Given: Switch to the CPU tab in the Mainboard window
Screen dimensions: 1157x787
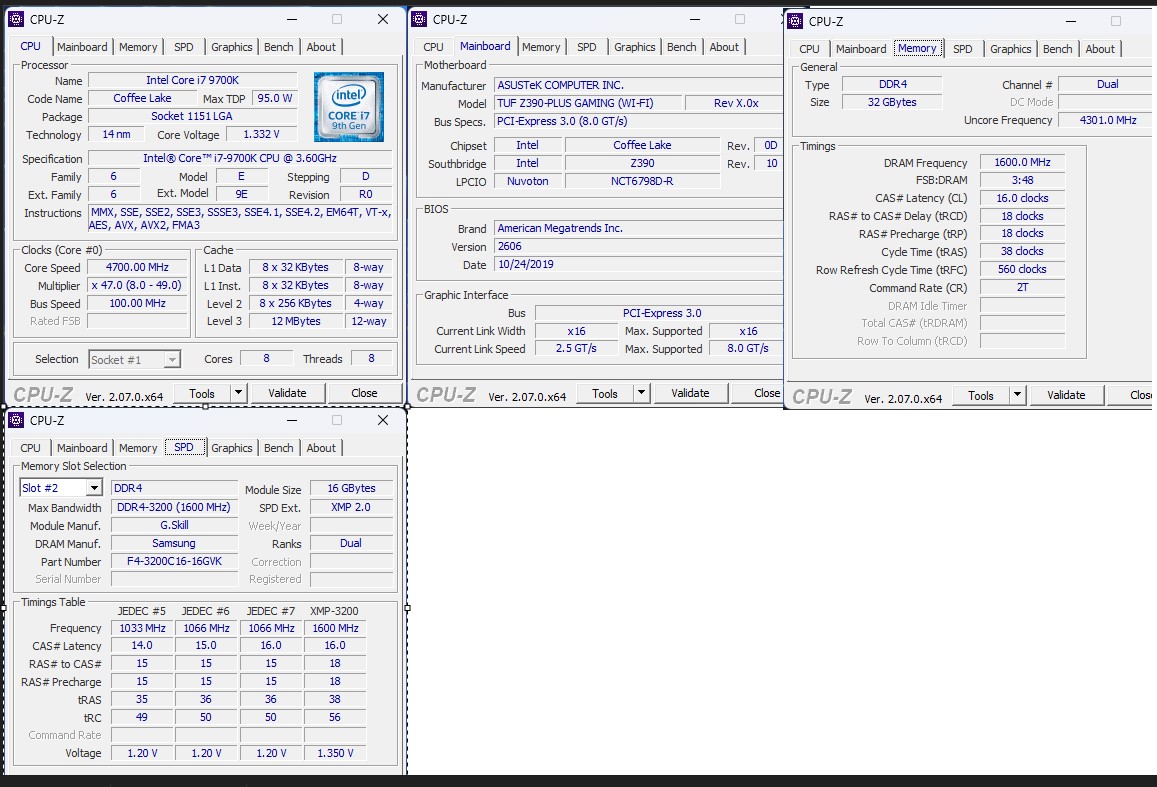Looking at the screenshot, I should 433,46.
